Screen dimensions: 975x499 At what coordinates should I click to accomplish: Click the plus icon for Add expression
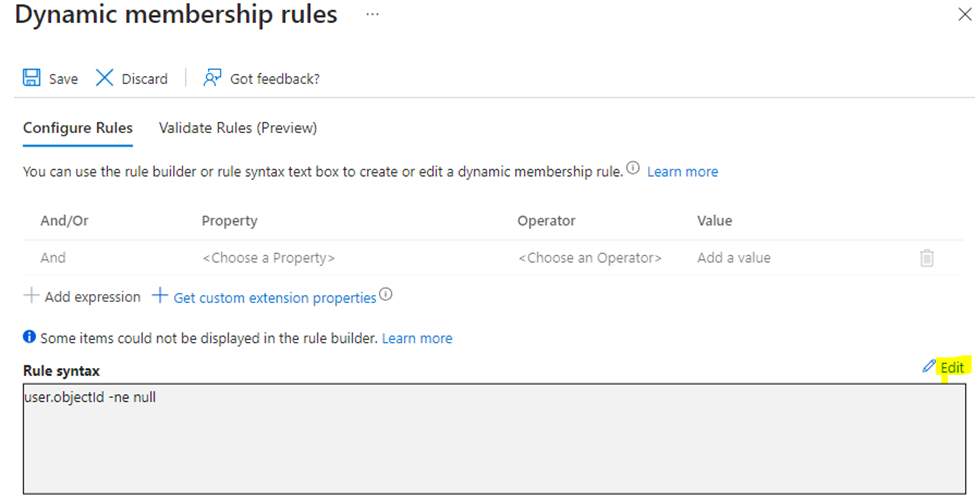point(31,296)
